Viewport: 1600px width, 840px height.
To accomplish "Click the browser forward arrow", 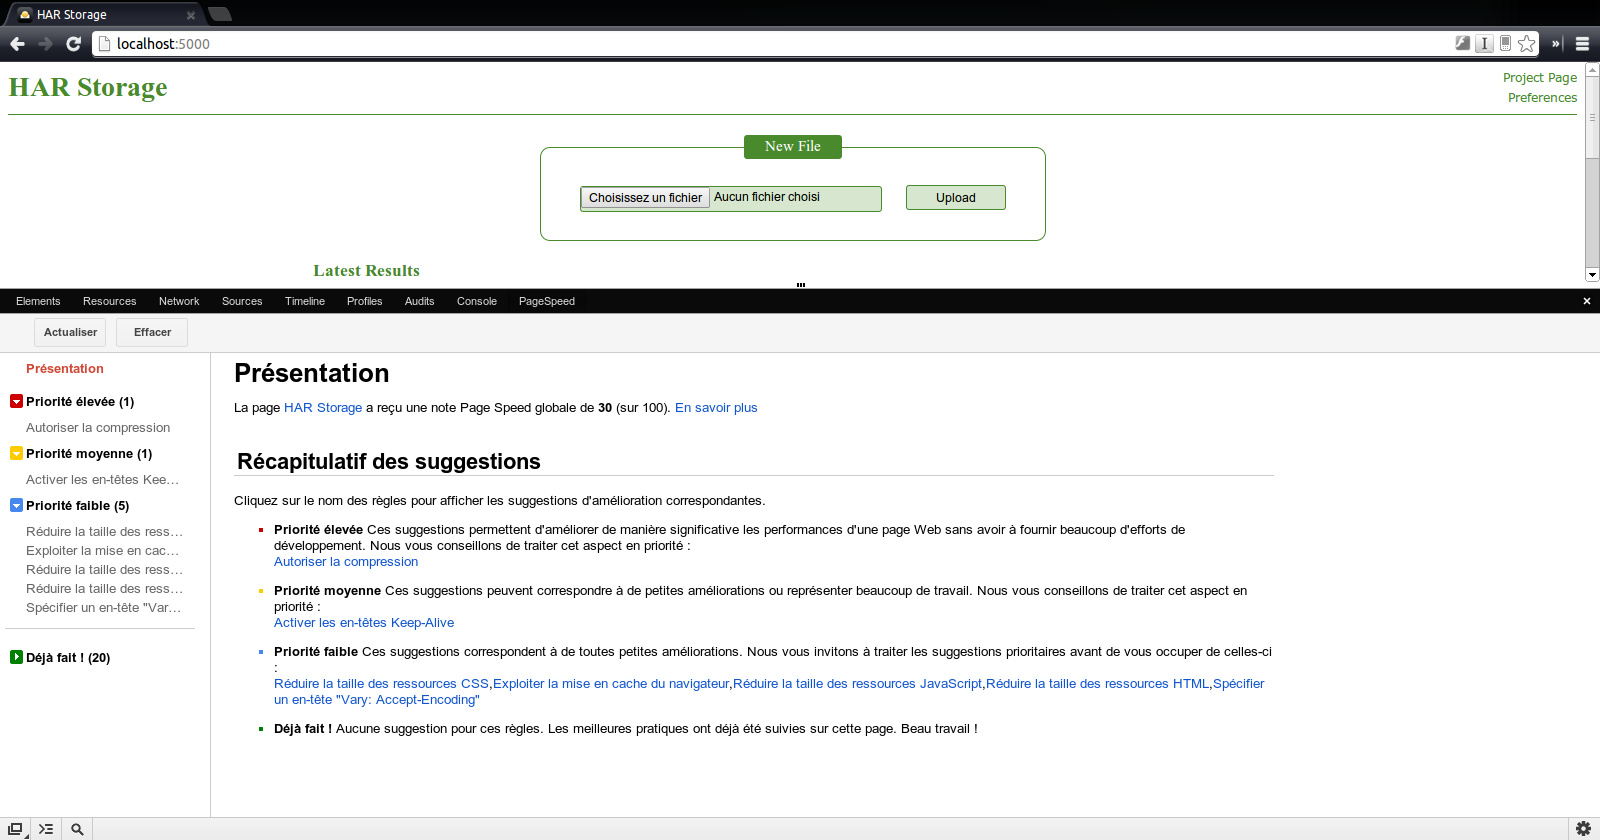I will (45, 44).
